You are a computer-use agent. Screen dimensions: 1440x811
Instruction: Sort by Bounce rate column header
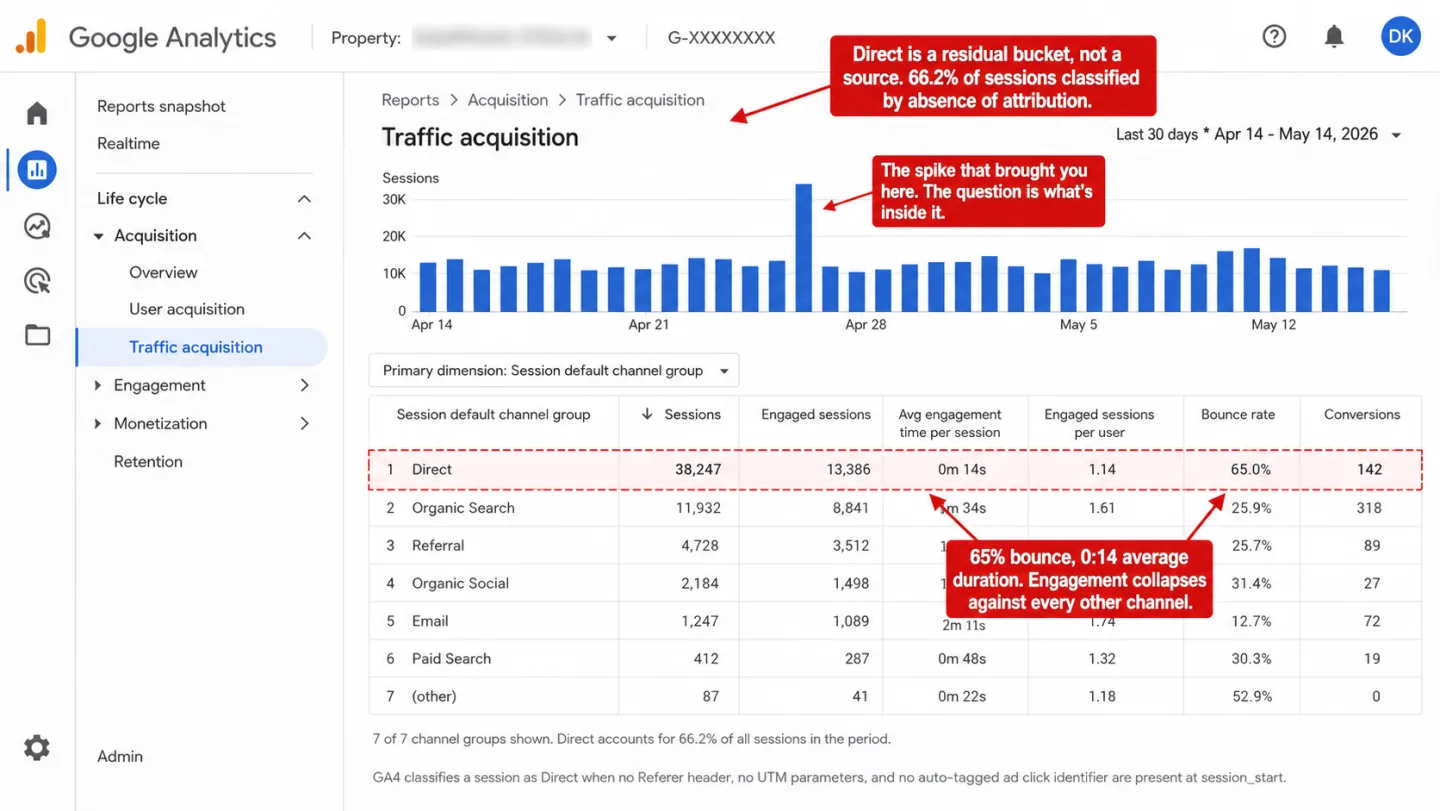(1238, 414)
